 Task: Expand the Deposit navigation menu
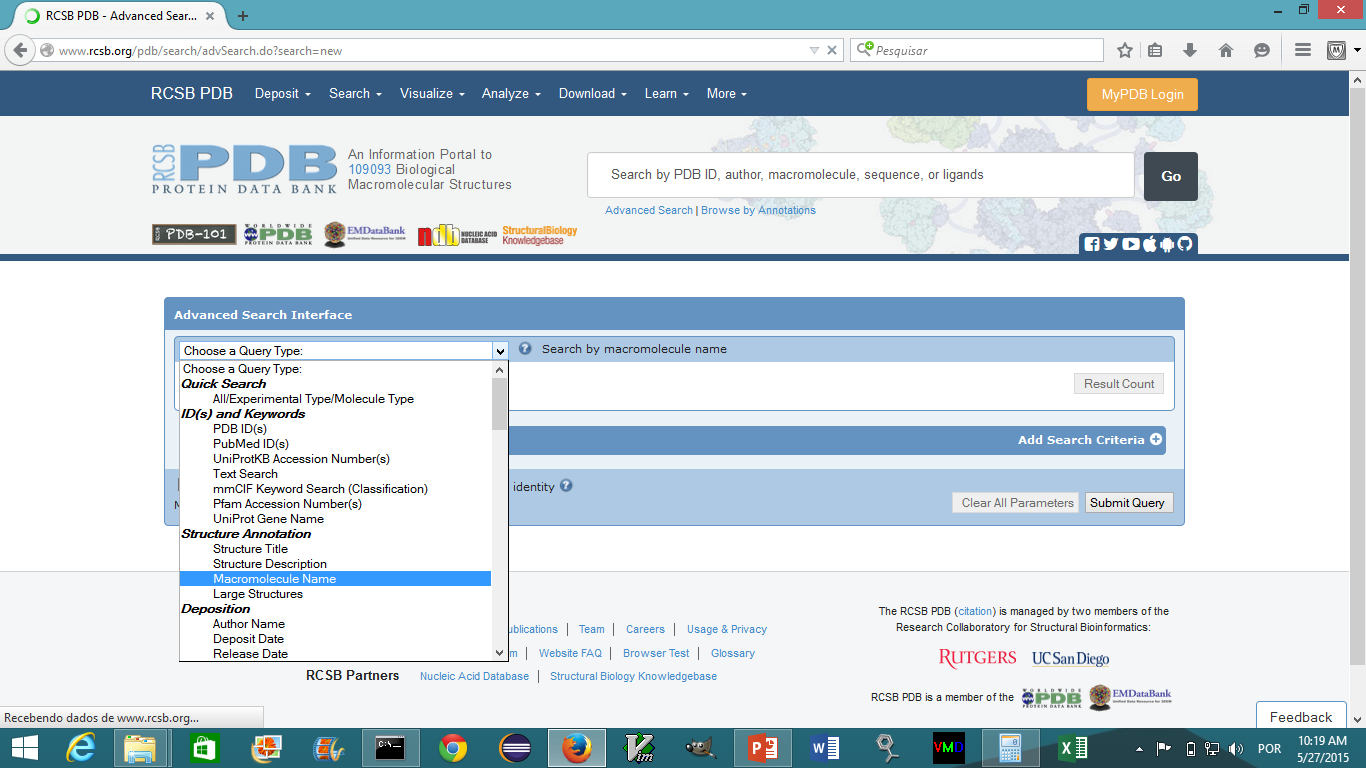click(282, 94)
